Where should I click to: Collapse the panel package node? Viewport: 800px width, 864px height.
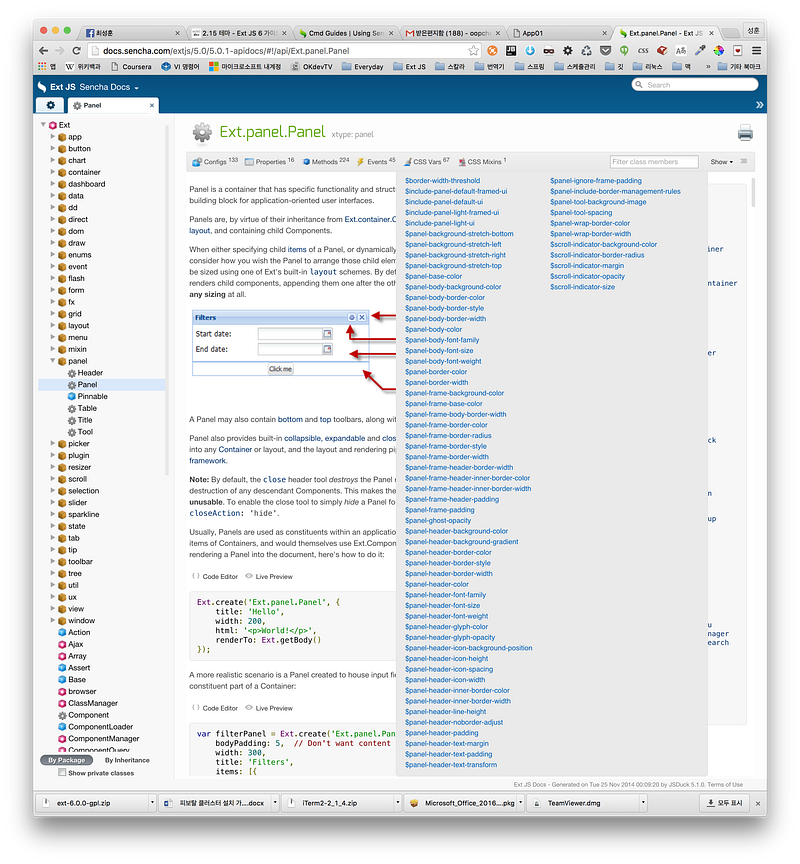tap(53, 361)
